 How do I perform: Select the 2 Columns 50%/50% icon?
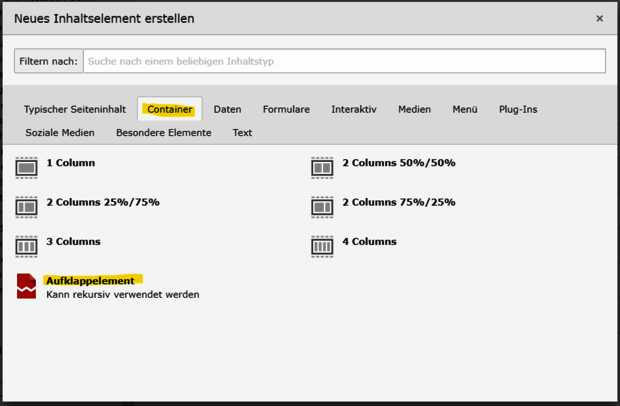pyautogui.click(x=321, y=167)
